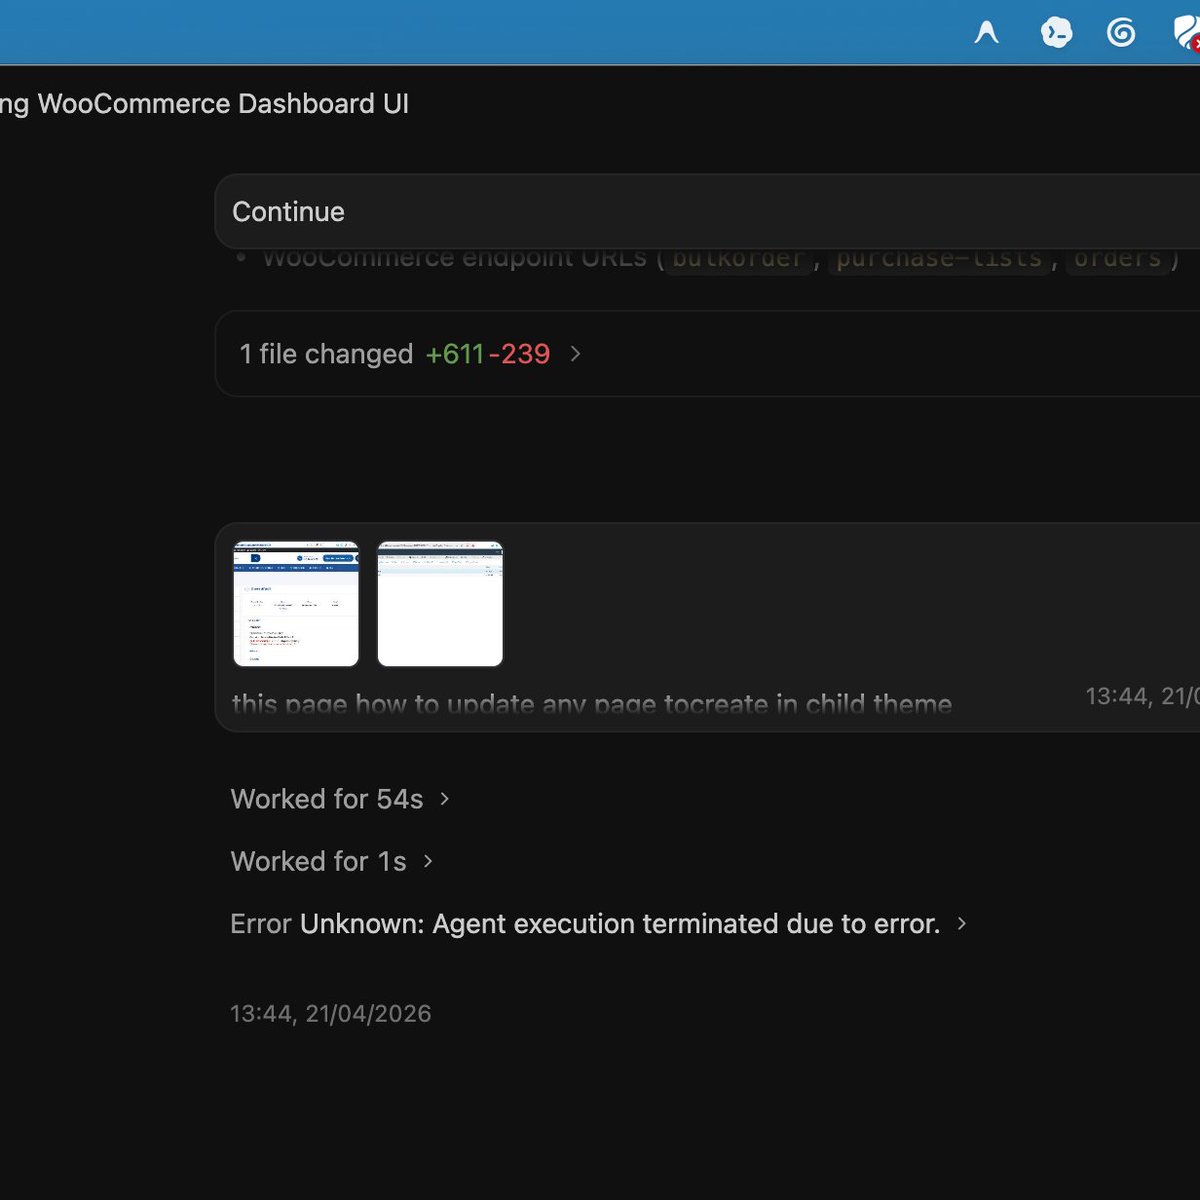Click the Worked for 1s label

(318, 861)
